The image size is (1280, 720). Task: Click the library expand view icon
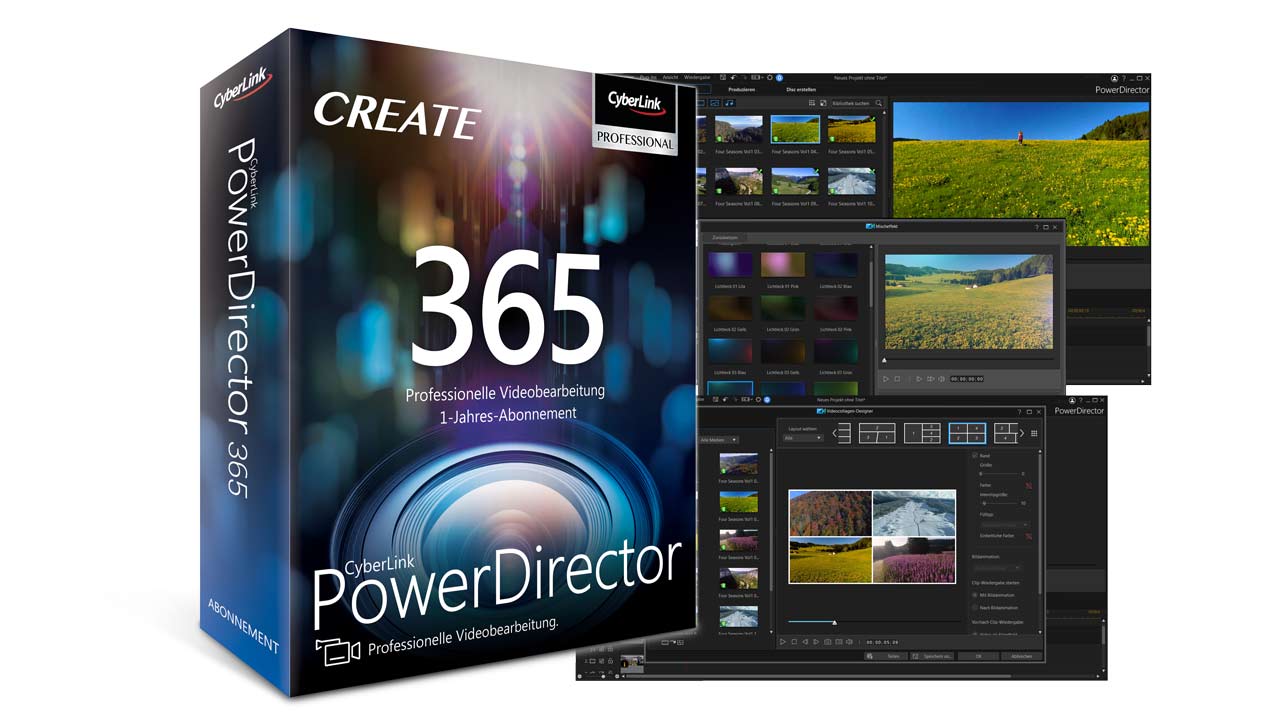pyautogui.click(x=823, y=103)
